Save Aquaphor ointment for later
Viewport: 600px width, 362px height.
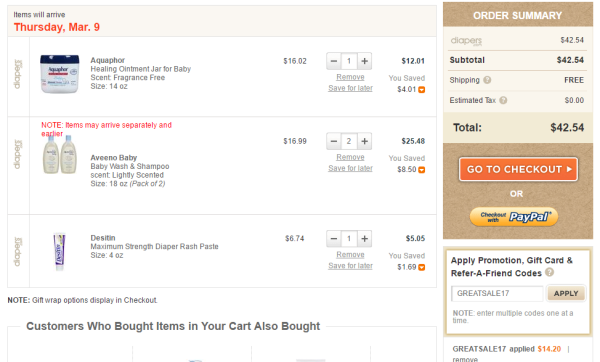tap(350, 88)
